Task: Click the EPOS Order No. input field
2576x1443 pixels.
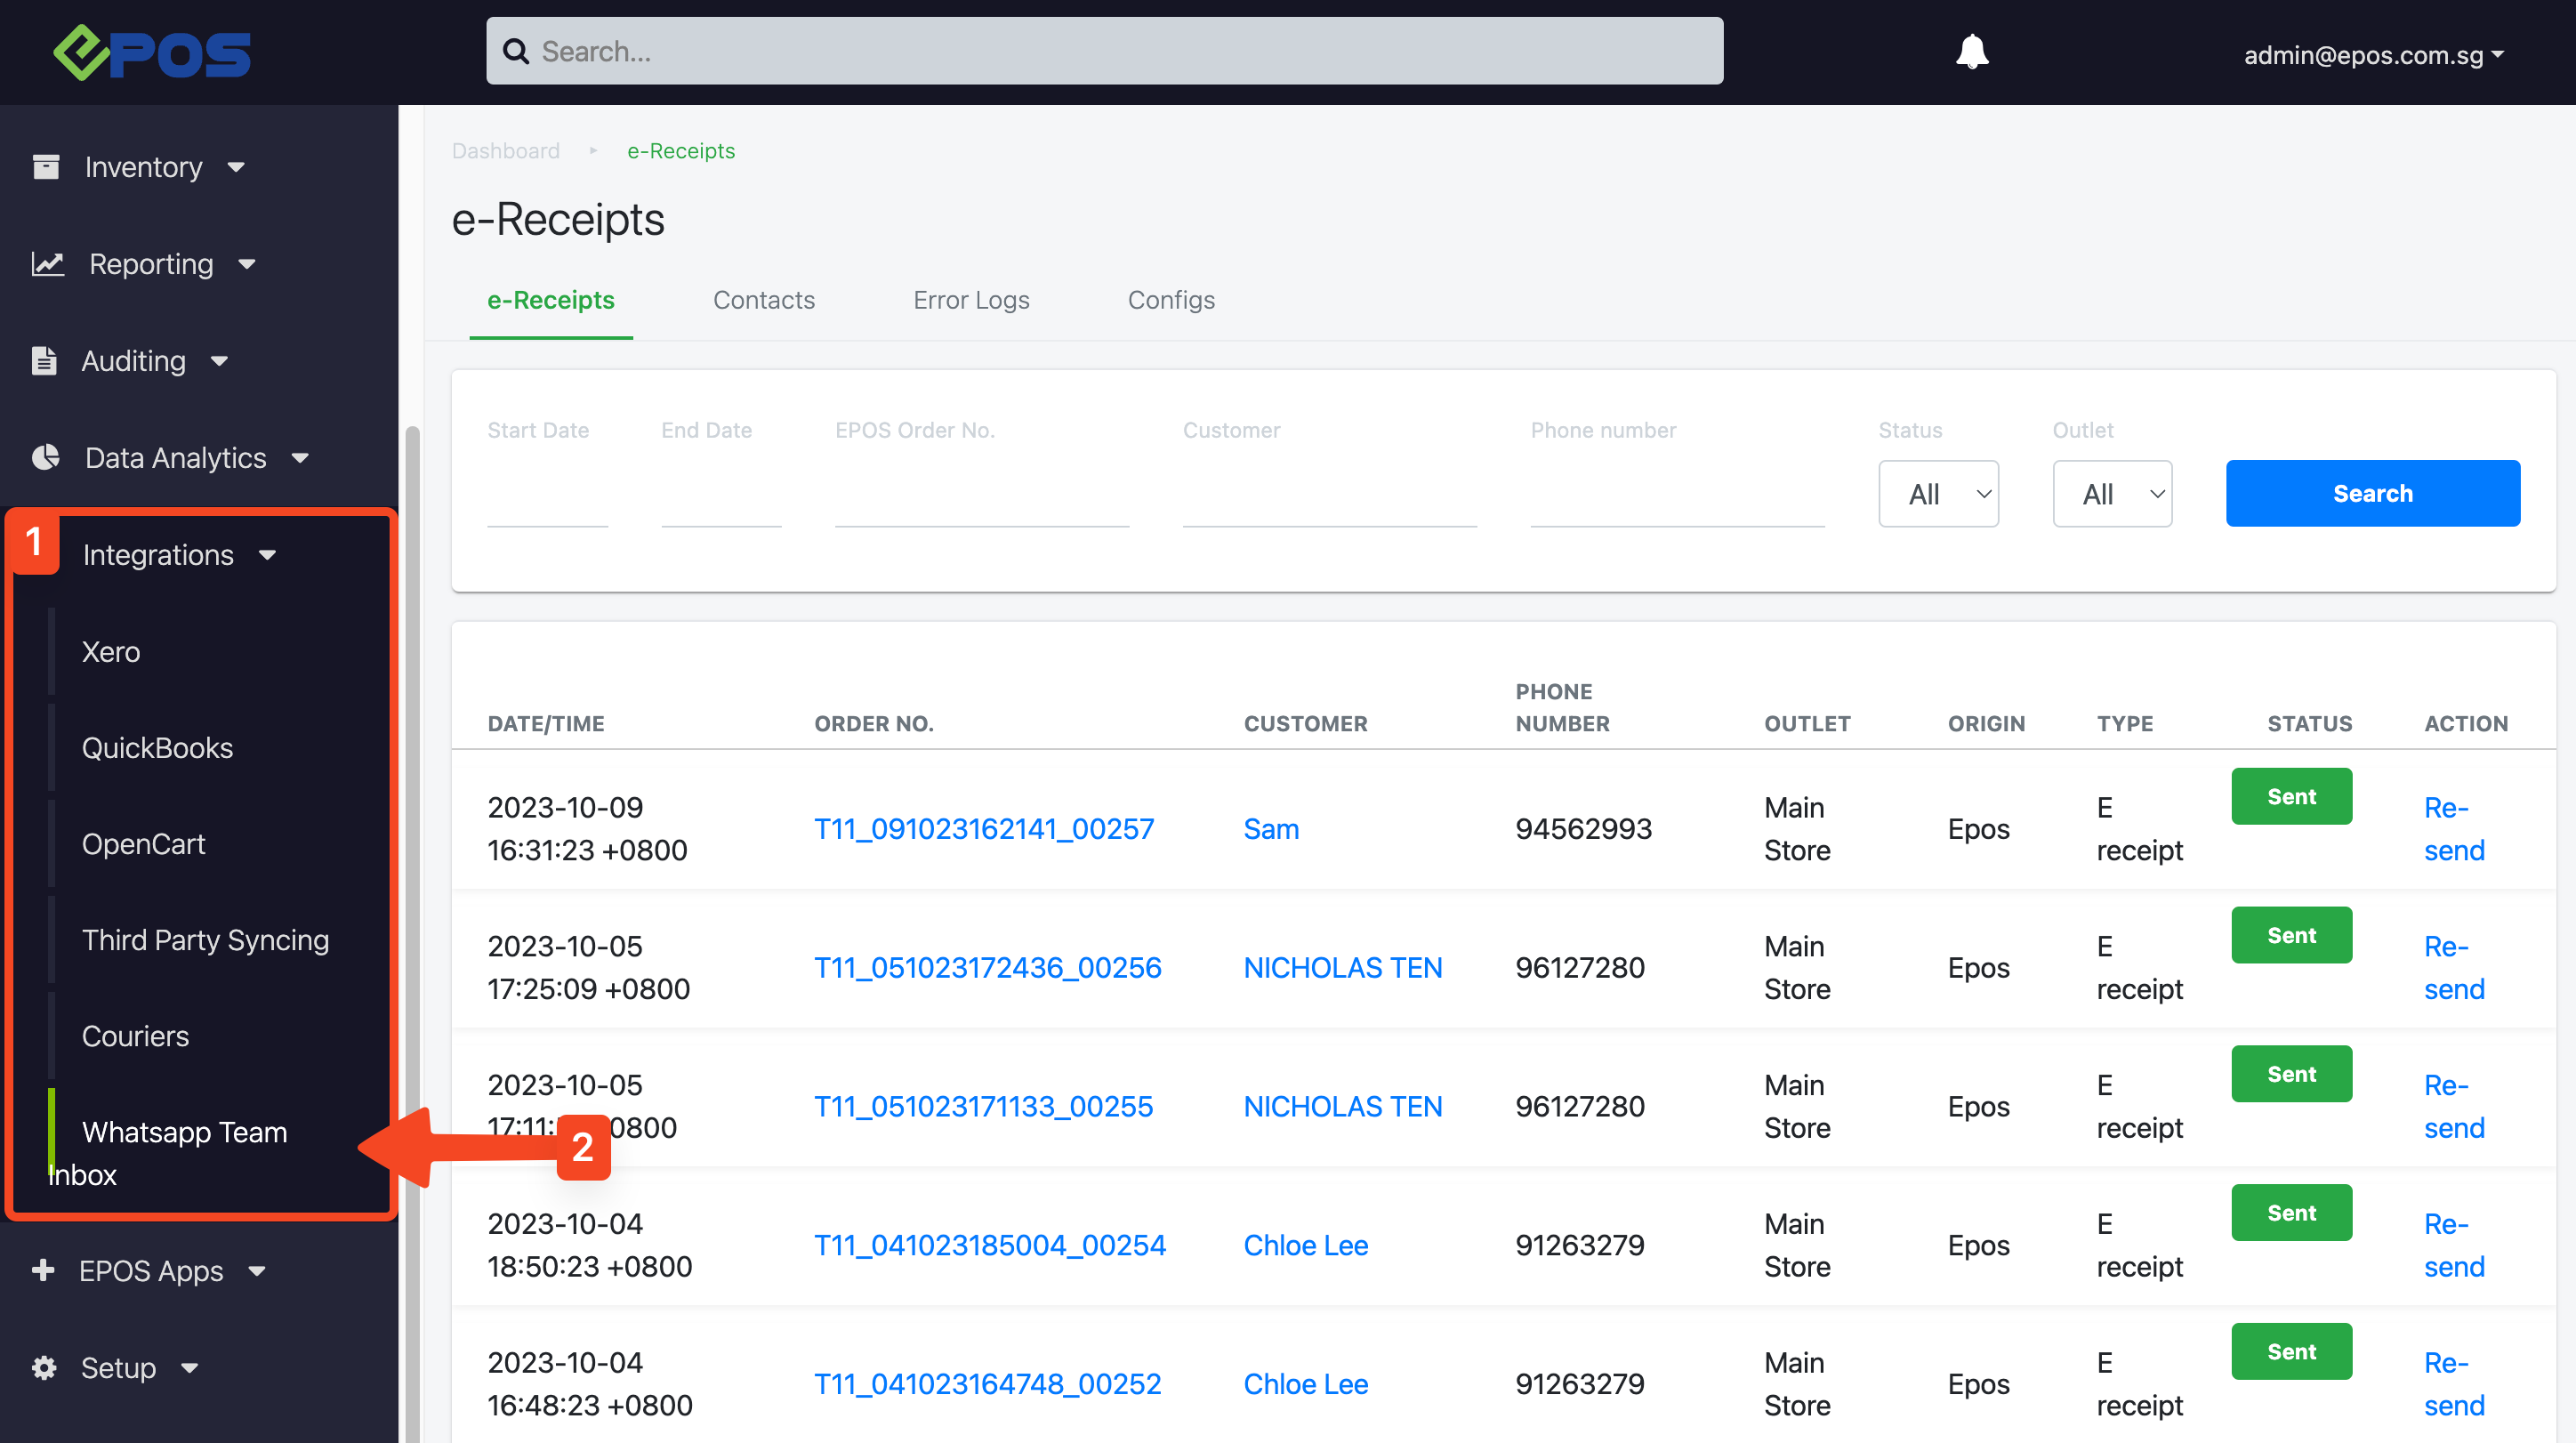Action: click(981, 500)
